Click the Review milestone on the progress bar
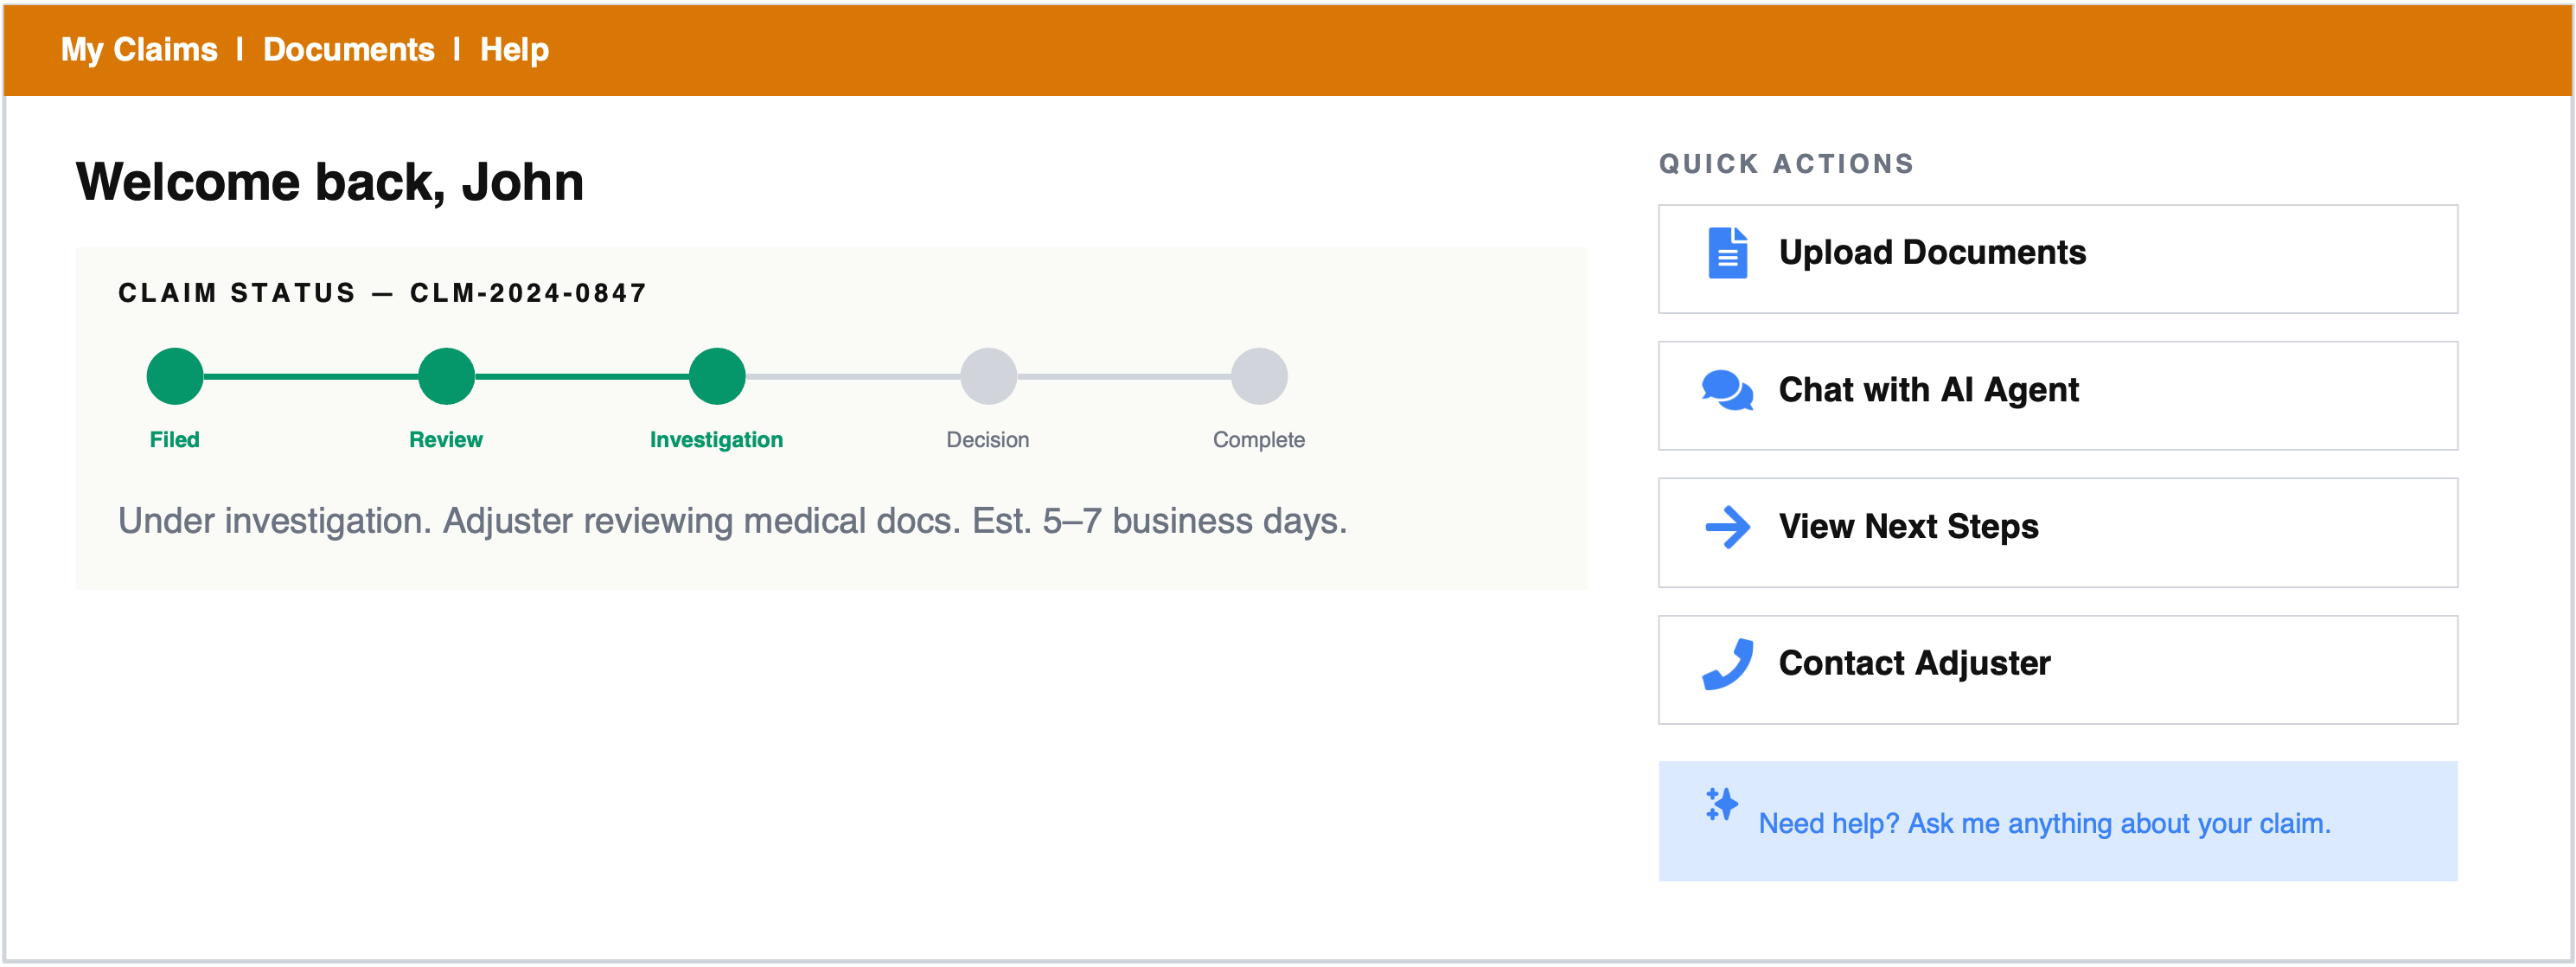The height and width of the screenshot is (967, 2576). [445, 377]
